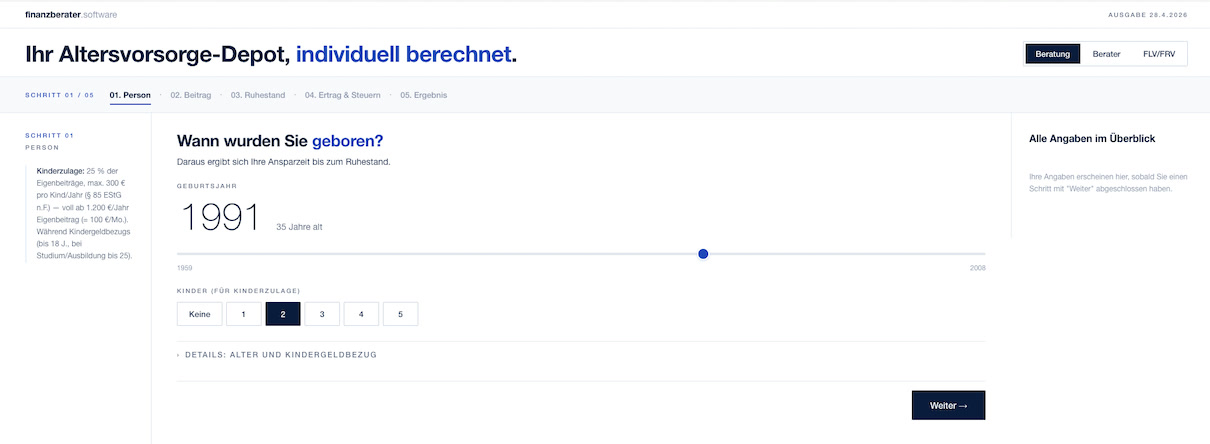Select 1 child option
Screen dimensions: 1210x444
pos(243,314)
